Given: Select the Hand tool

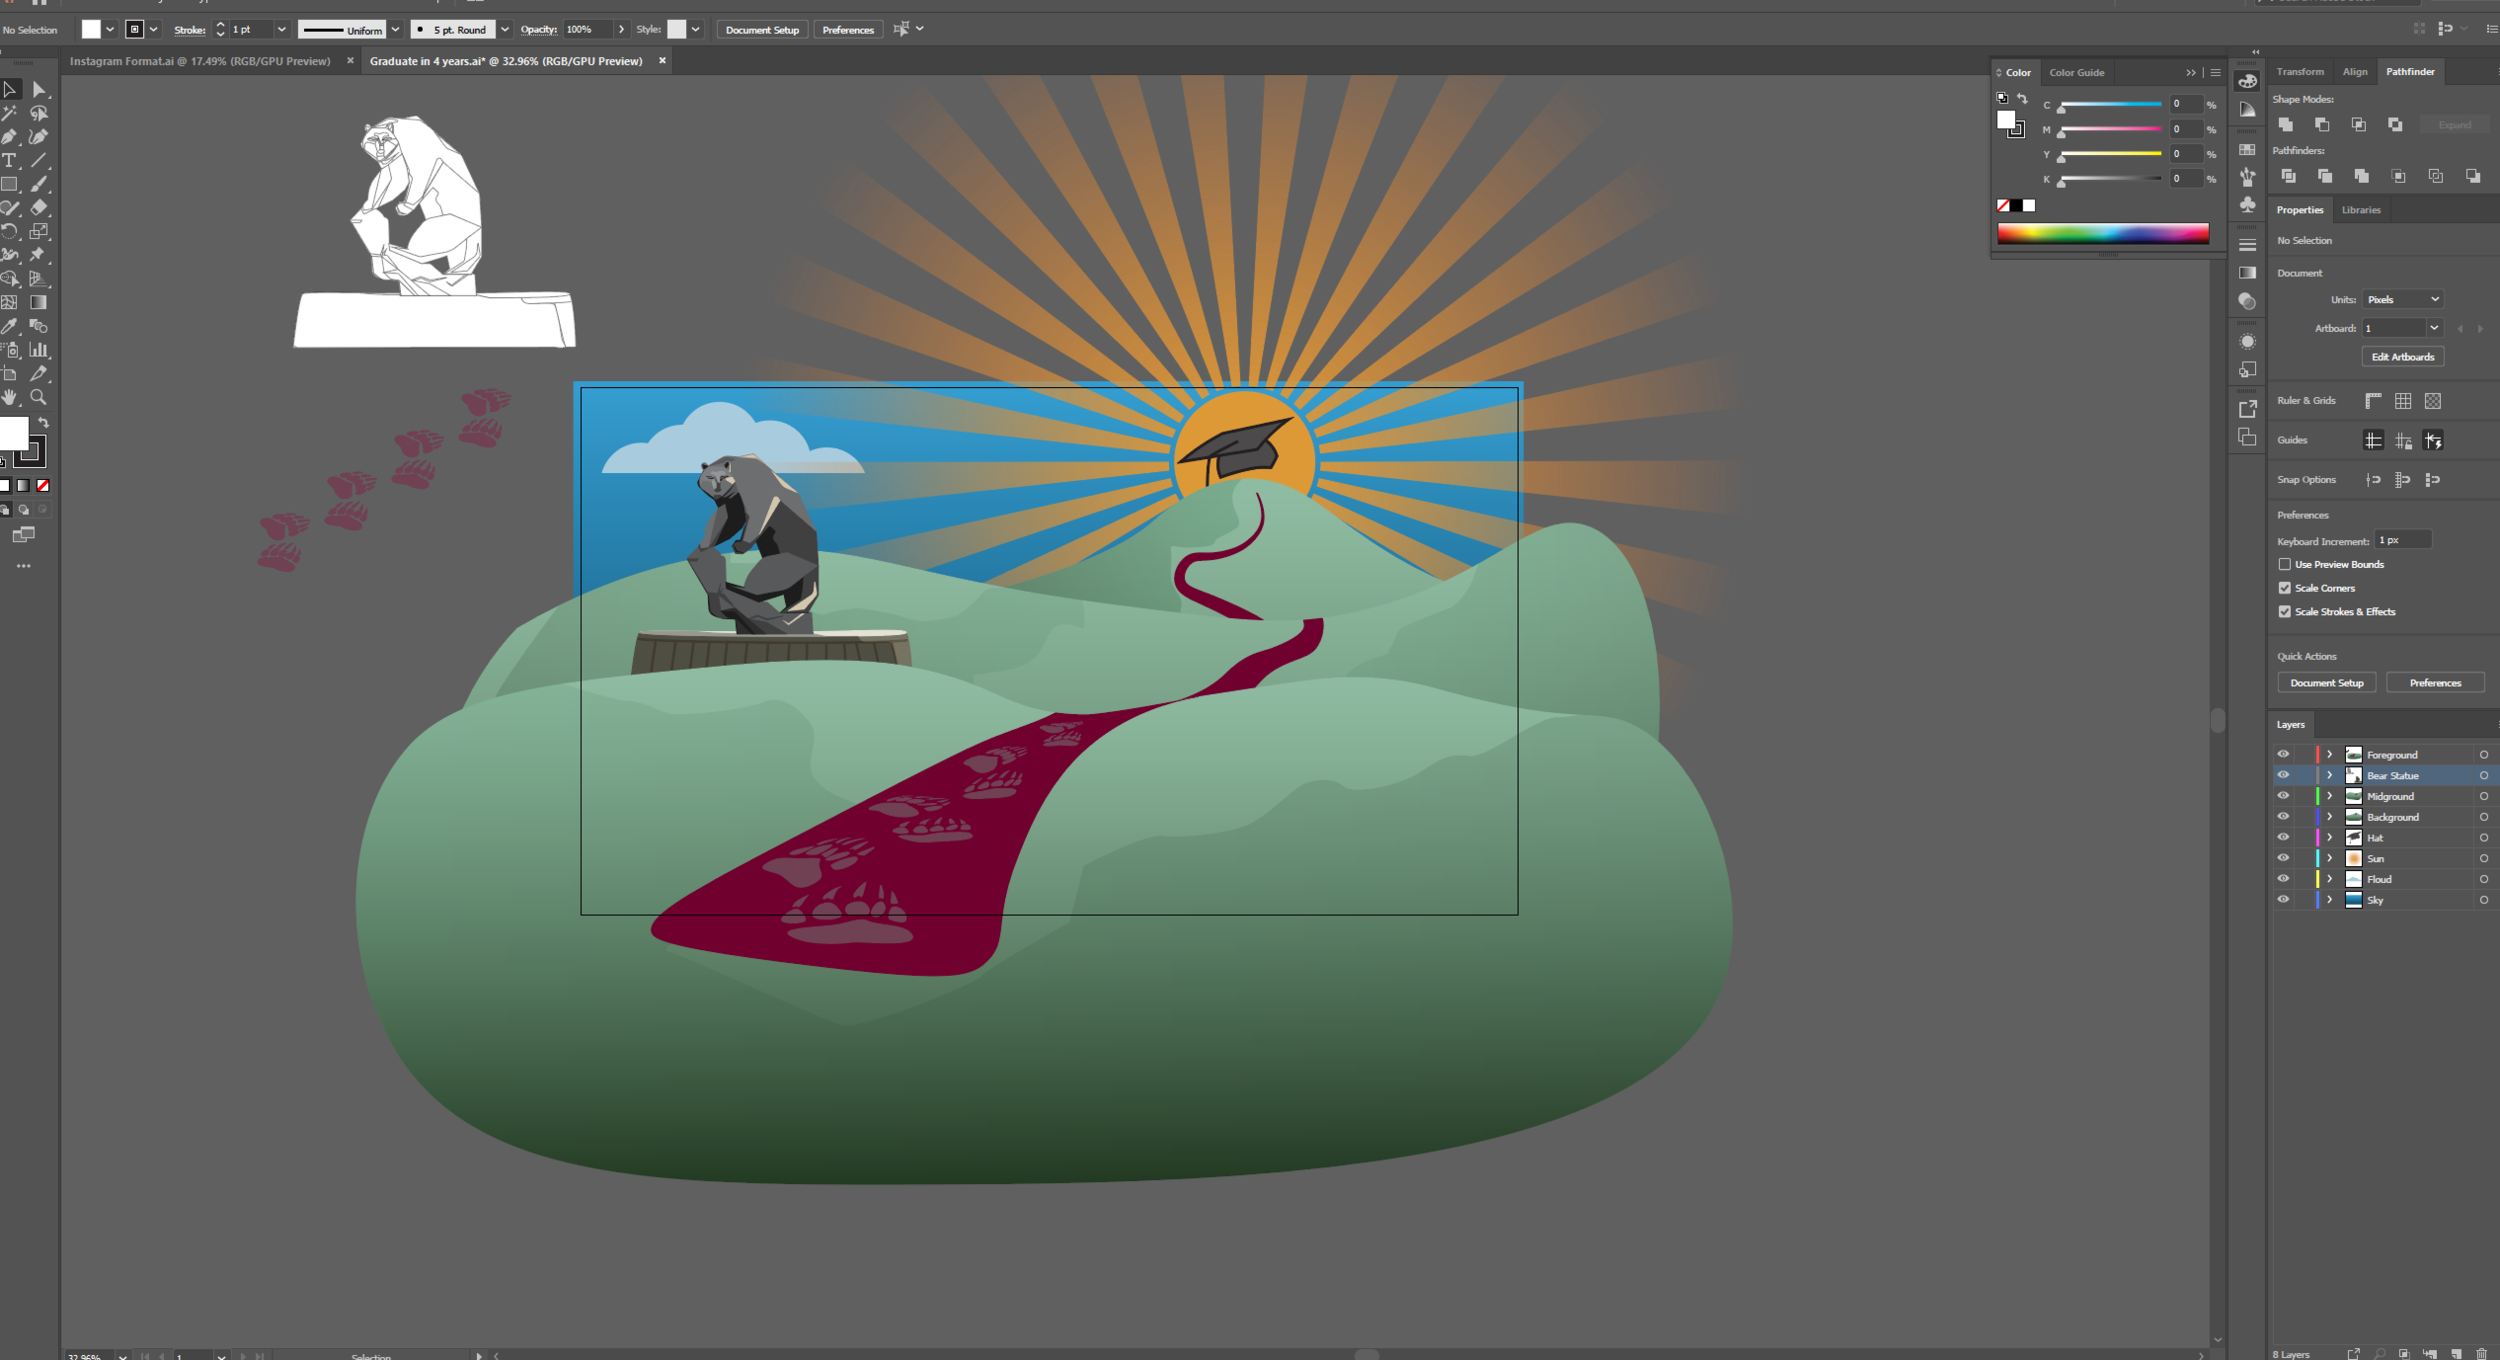Looking at the screenshot, I should (10, 397).
